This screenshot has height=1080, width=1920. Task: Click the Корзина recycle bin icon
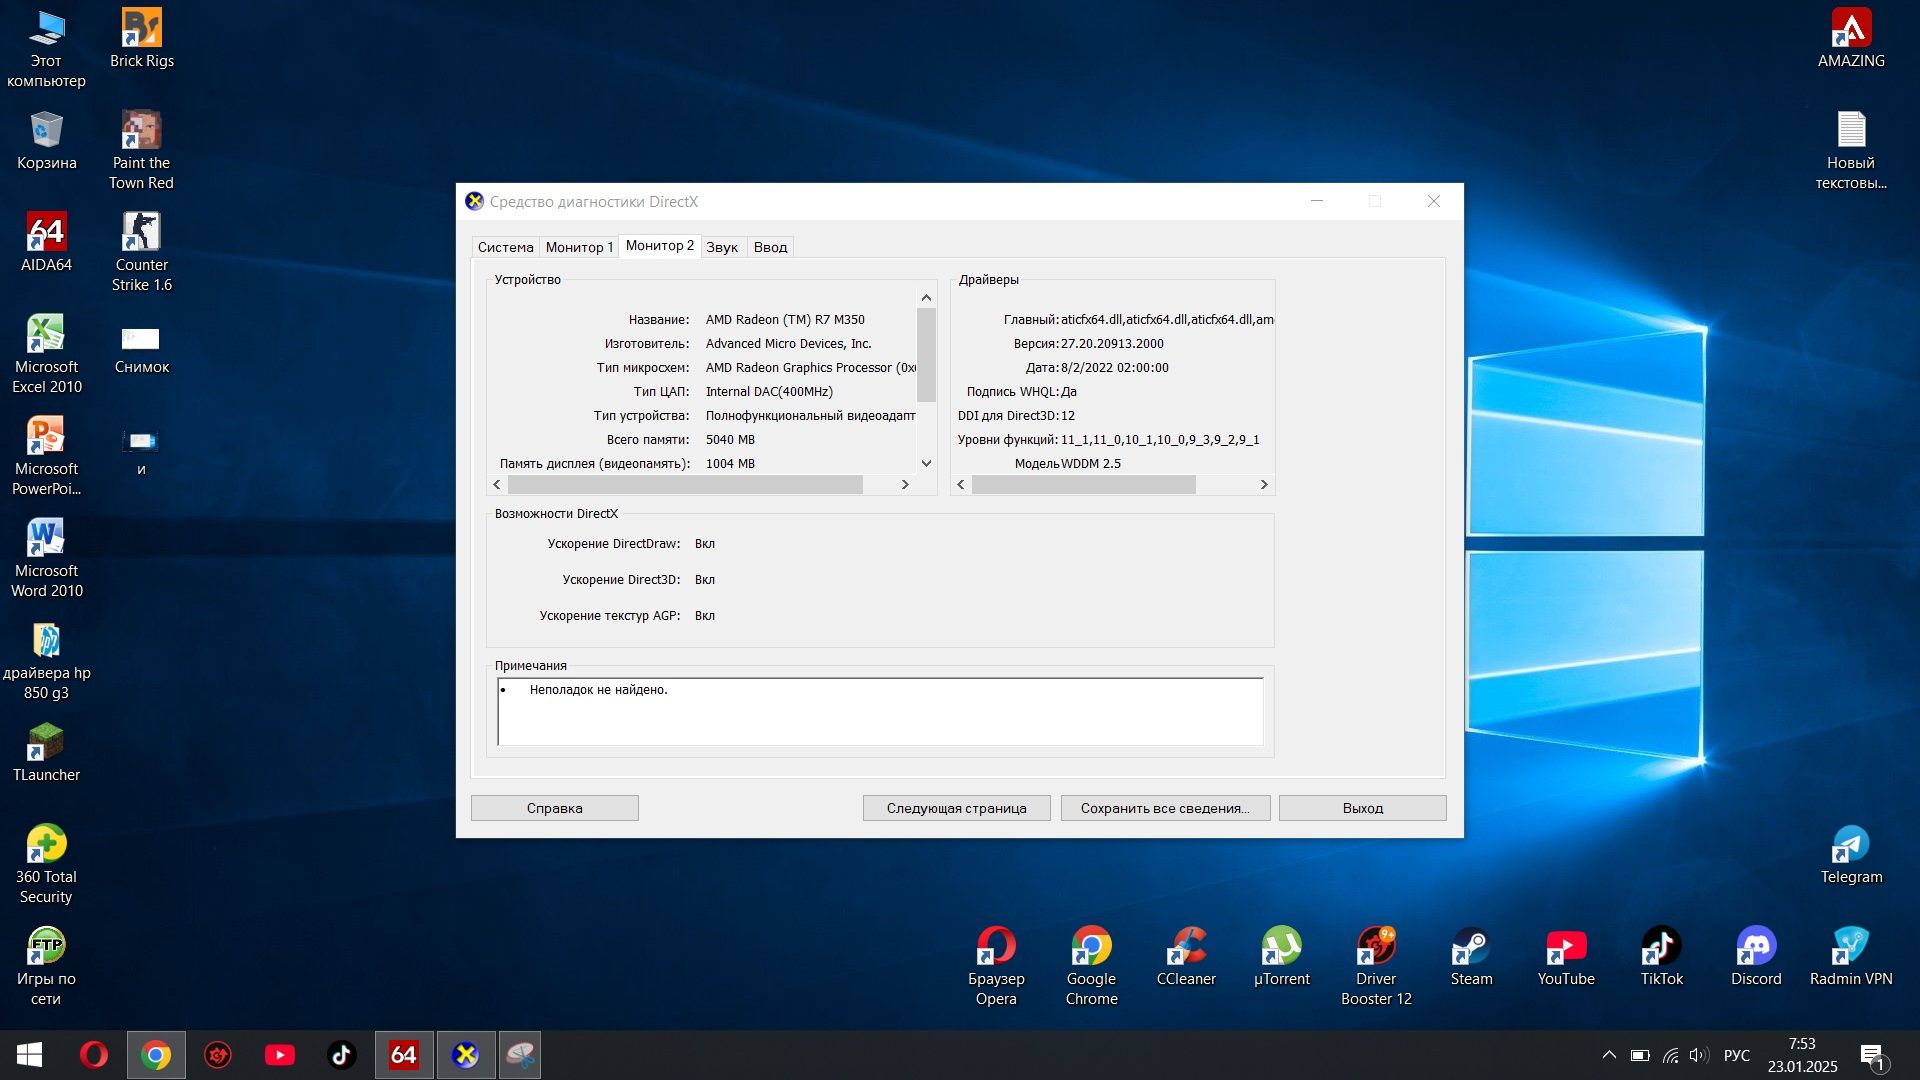click(46, 140)
